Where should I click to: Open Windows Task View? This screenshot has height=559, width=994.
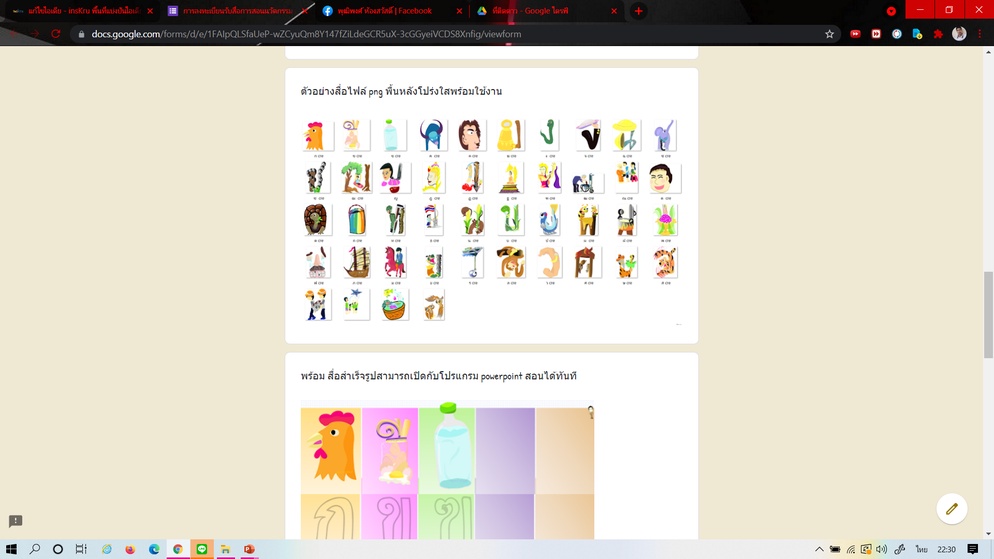(x=81, y=549)
